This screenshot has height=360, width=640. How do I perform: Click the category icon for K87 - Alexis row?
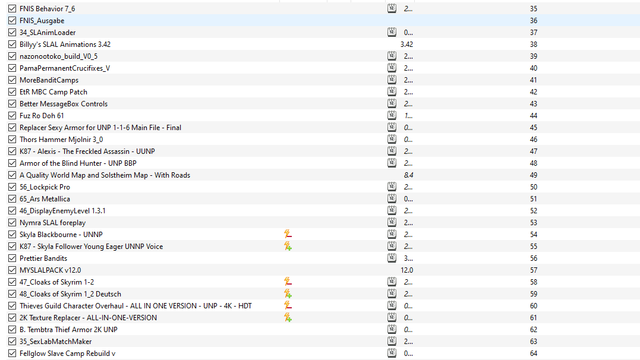[391, 151]
